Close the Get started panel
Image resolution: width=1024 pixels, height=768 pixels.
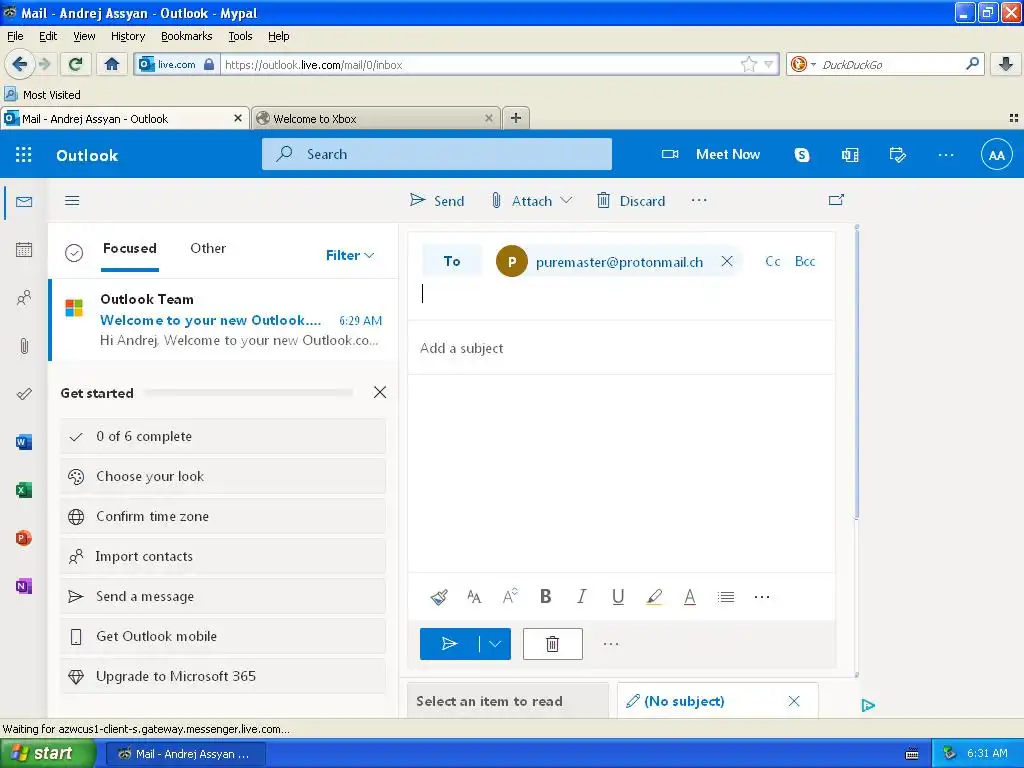[x=379, y=392]
